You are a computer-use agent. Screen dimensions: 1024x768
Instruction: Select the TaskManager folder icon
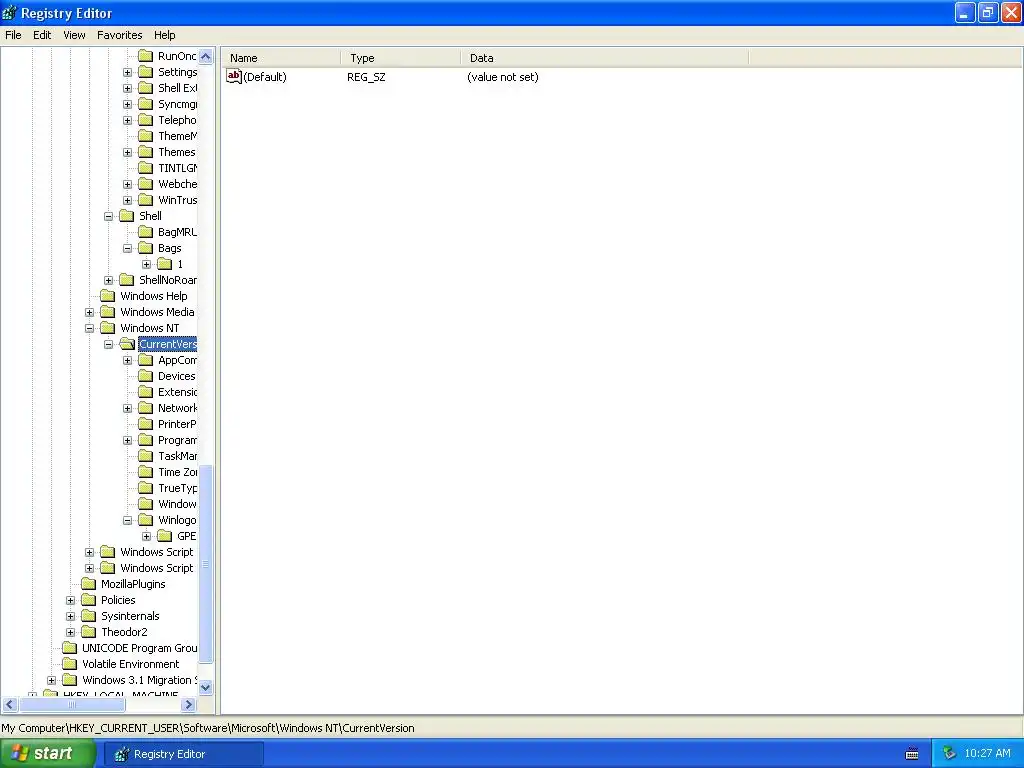146,456
